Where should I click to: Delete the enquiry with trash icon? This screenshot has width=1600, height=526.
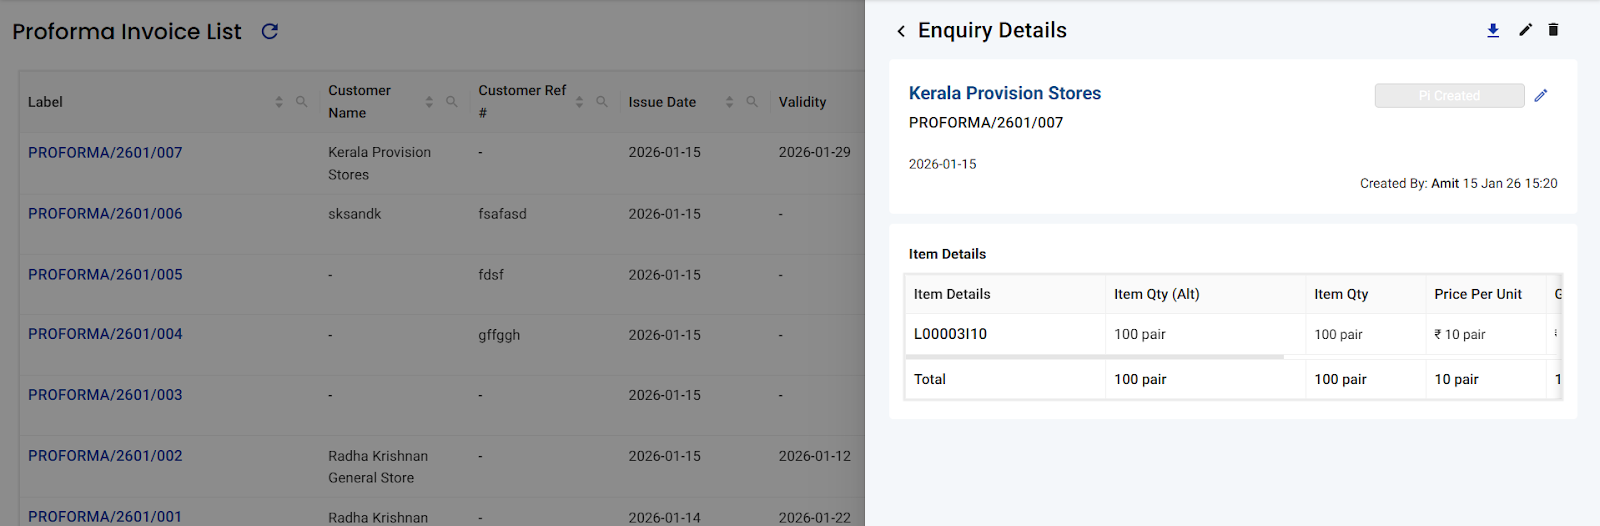point(1553,30)
